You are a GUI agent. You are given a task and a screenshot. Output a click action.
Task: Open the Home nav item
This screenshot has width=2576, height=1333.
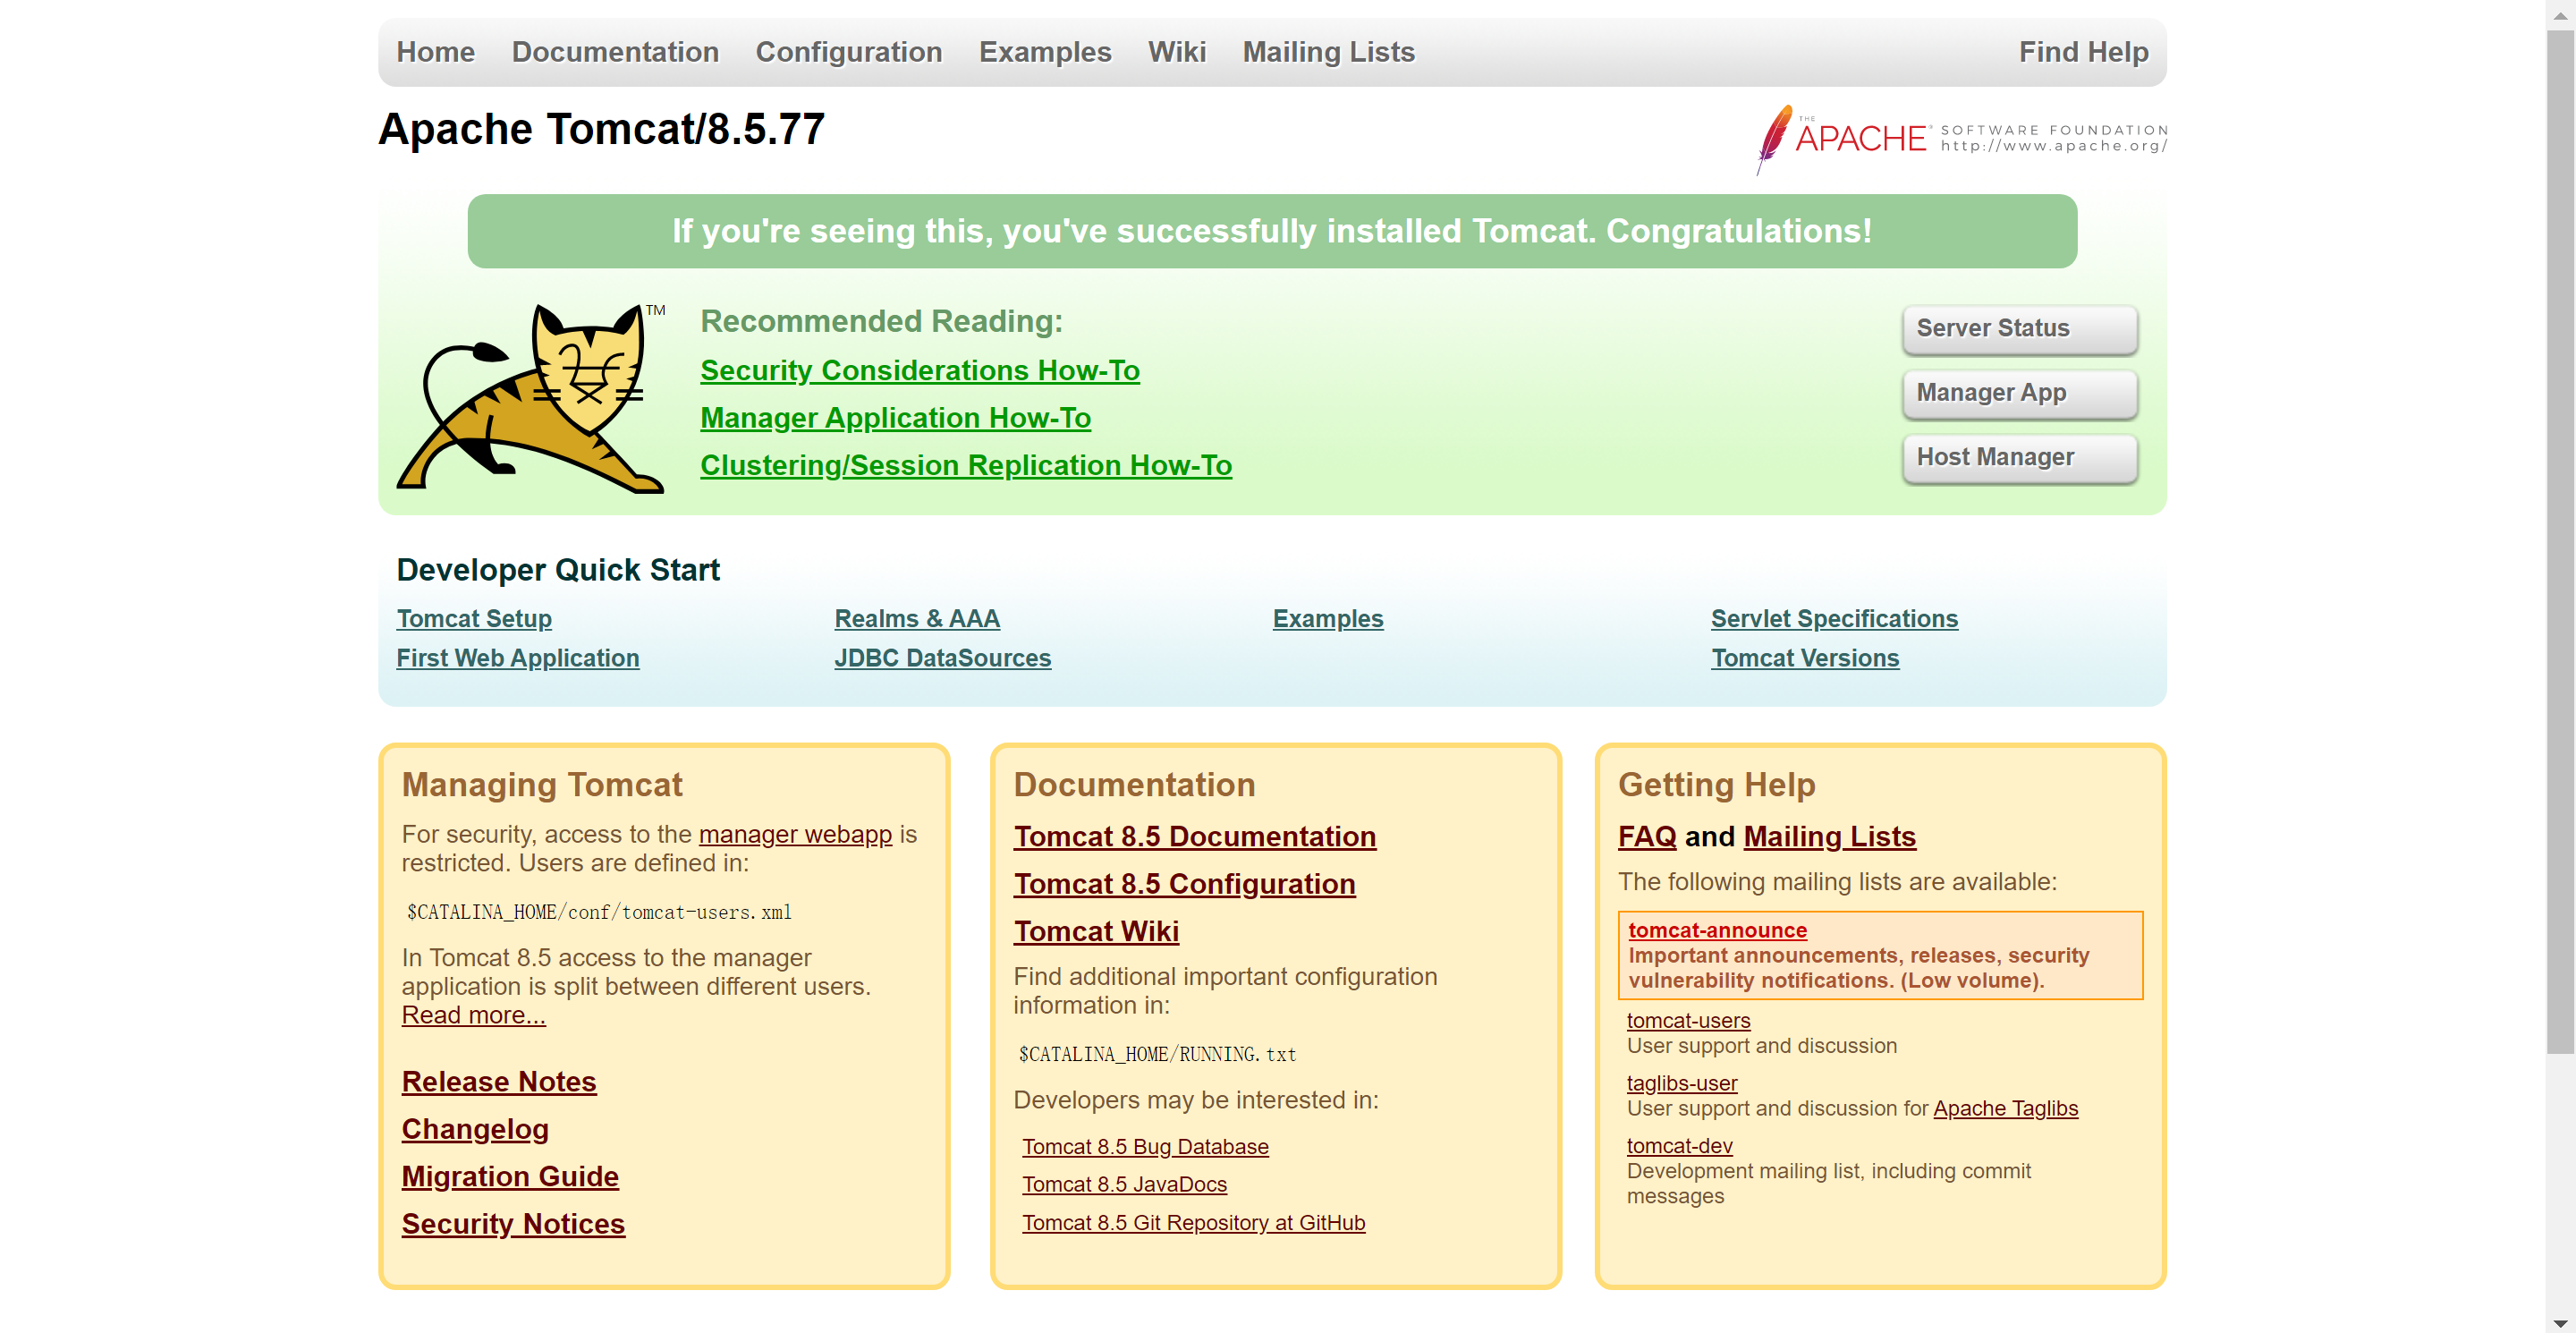coord(435,52)
